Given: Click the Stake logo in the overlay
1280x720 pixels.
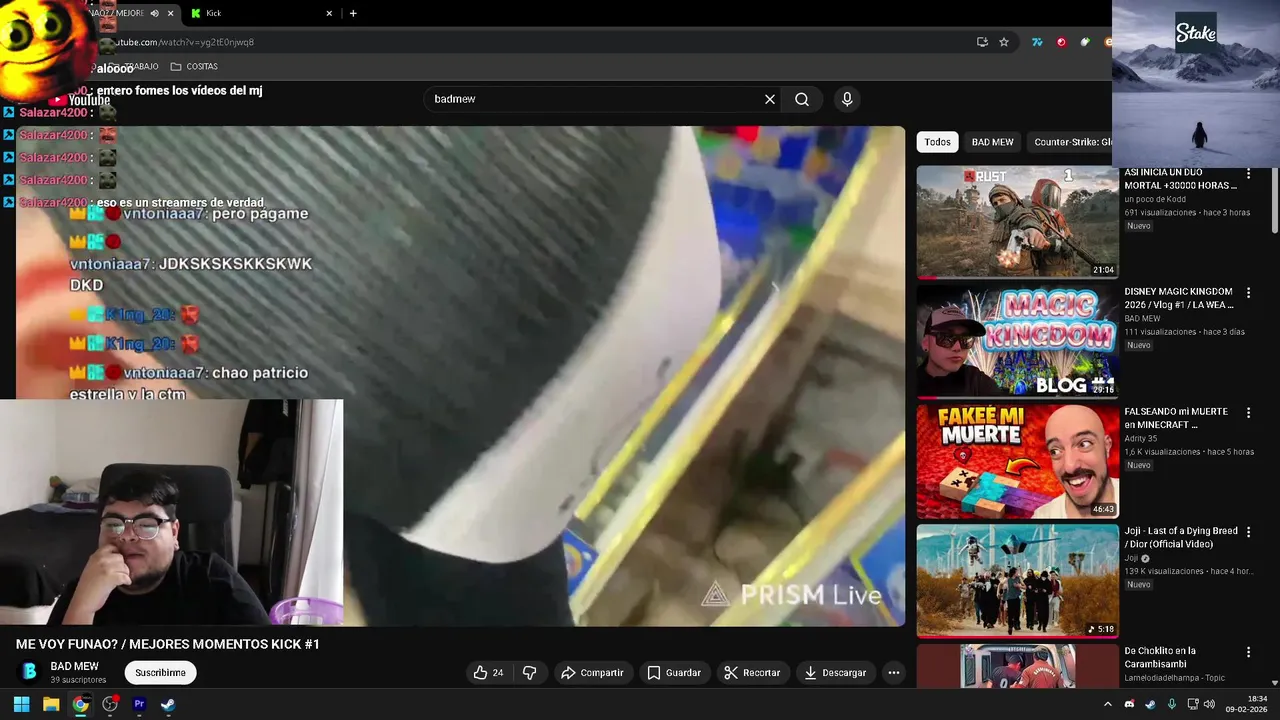Looking at the screenshot, I should pos(1195,33).
